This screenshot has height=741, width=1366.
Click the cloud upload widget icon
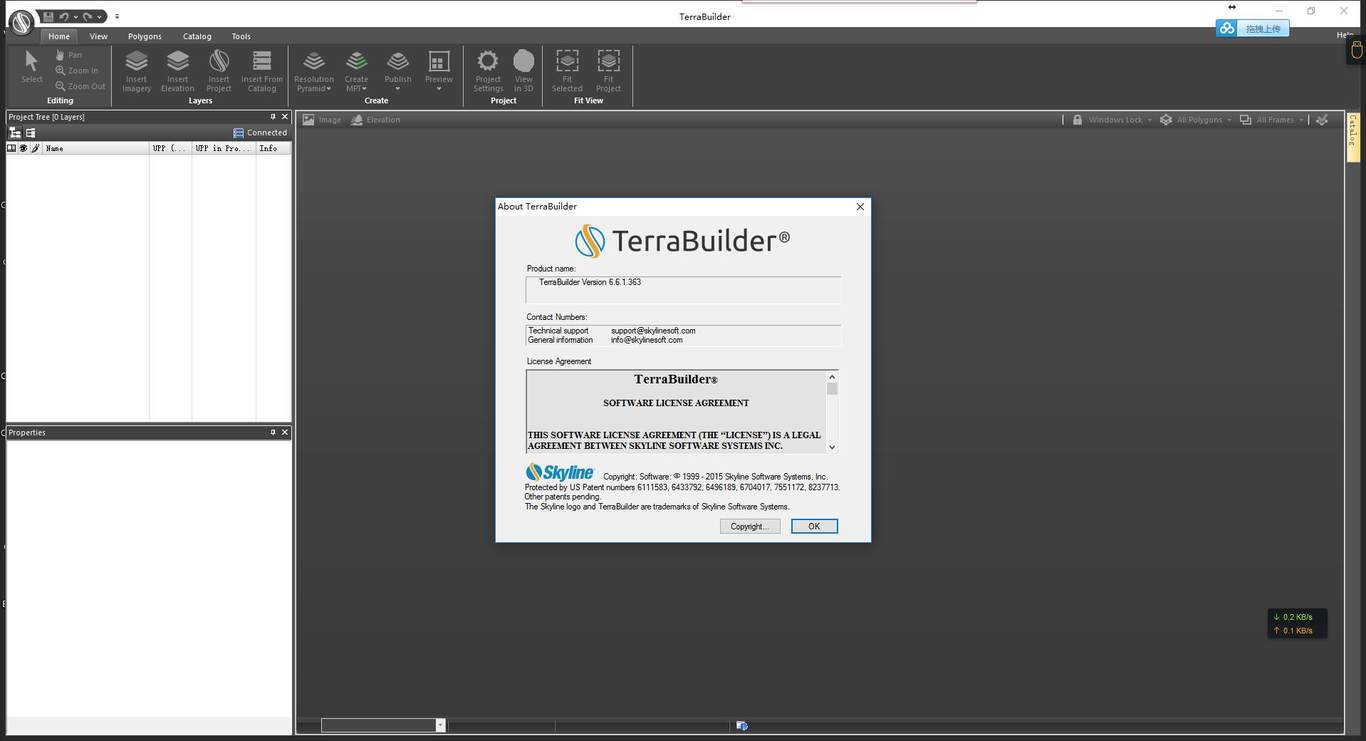click(1227, 29)
